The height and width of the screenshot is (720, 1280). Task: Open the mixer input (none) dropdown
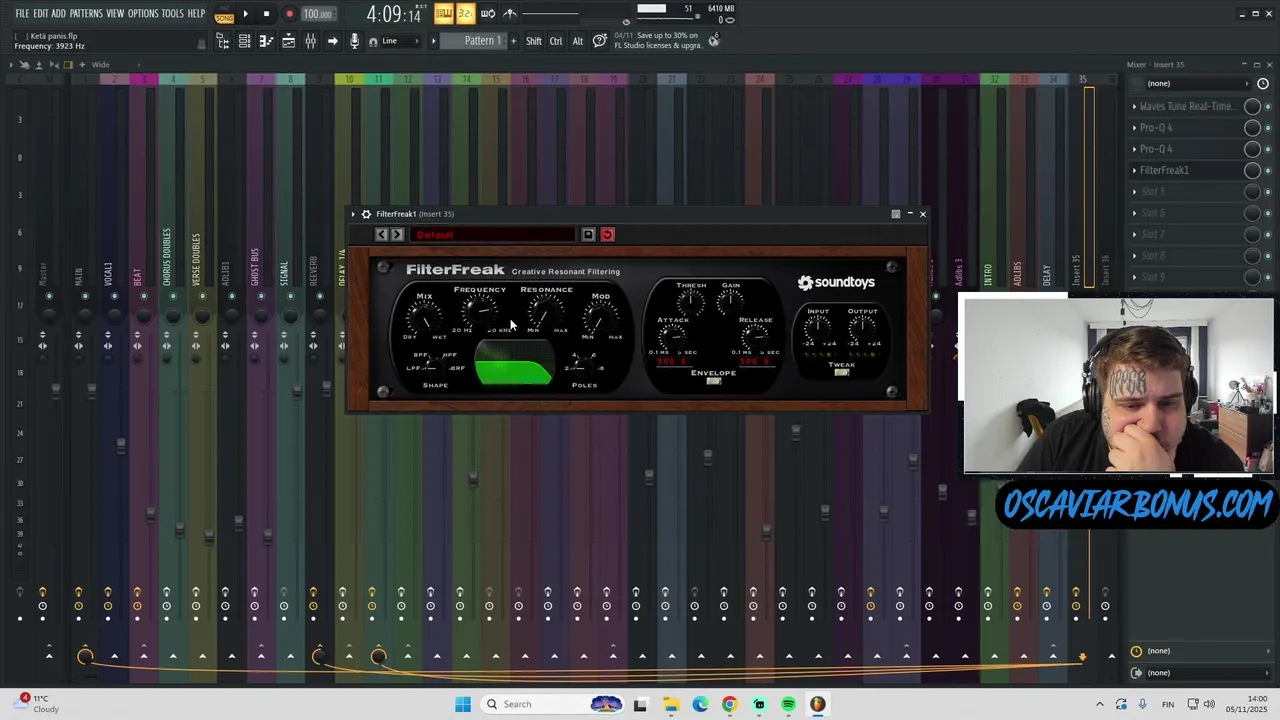coord(1196,84)
